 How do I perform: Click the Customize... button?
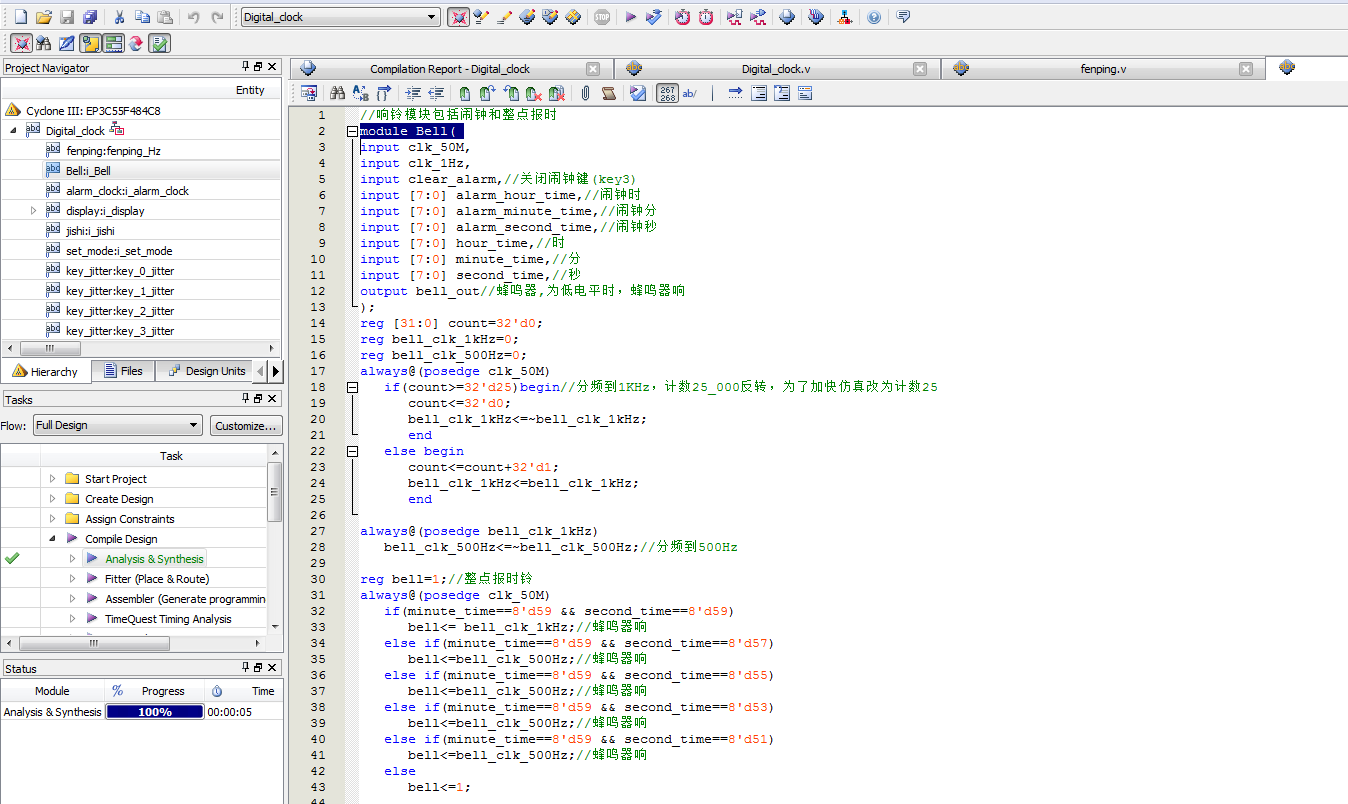245,425
